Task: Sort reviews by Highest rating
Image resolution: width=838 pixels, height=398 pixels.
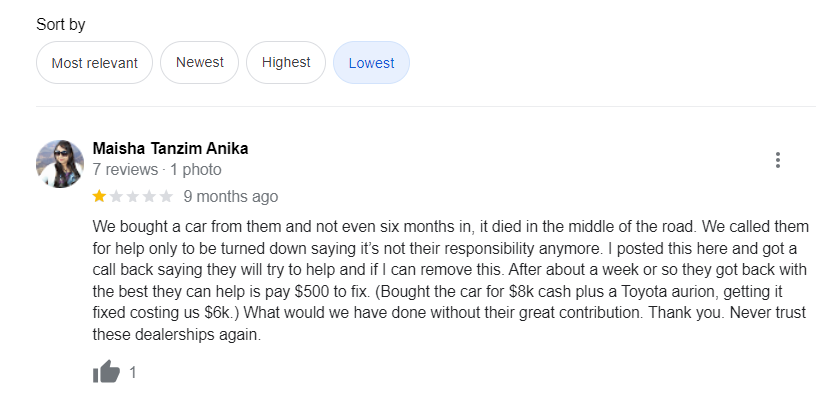Action: pyautogui.click(x=286, y=63)
